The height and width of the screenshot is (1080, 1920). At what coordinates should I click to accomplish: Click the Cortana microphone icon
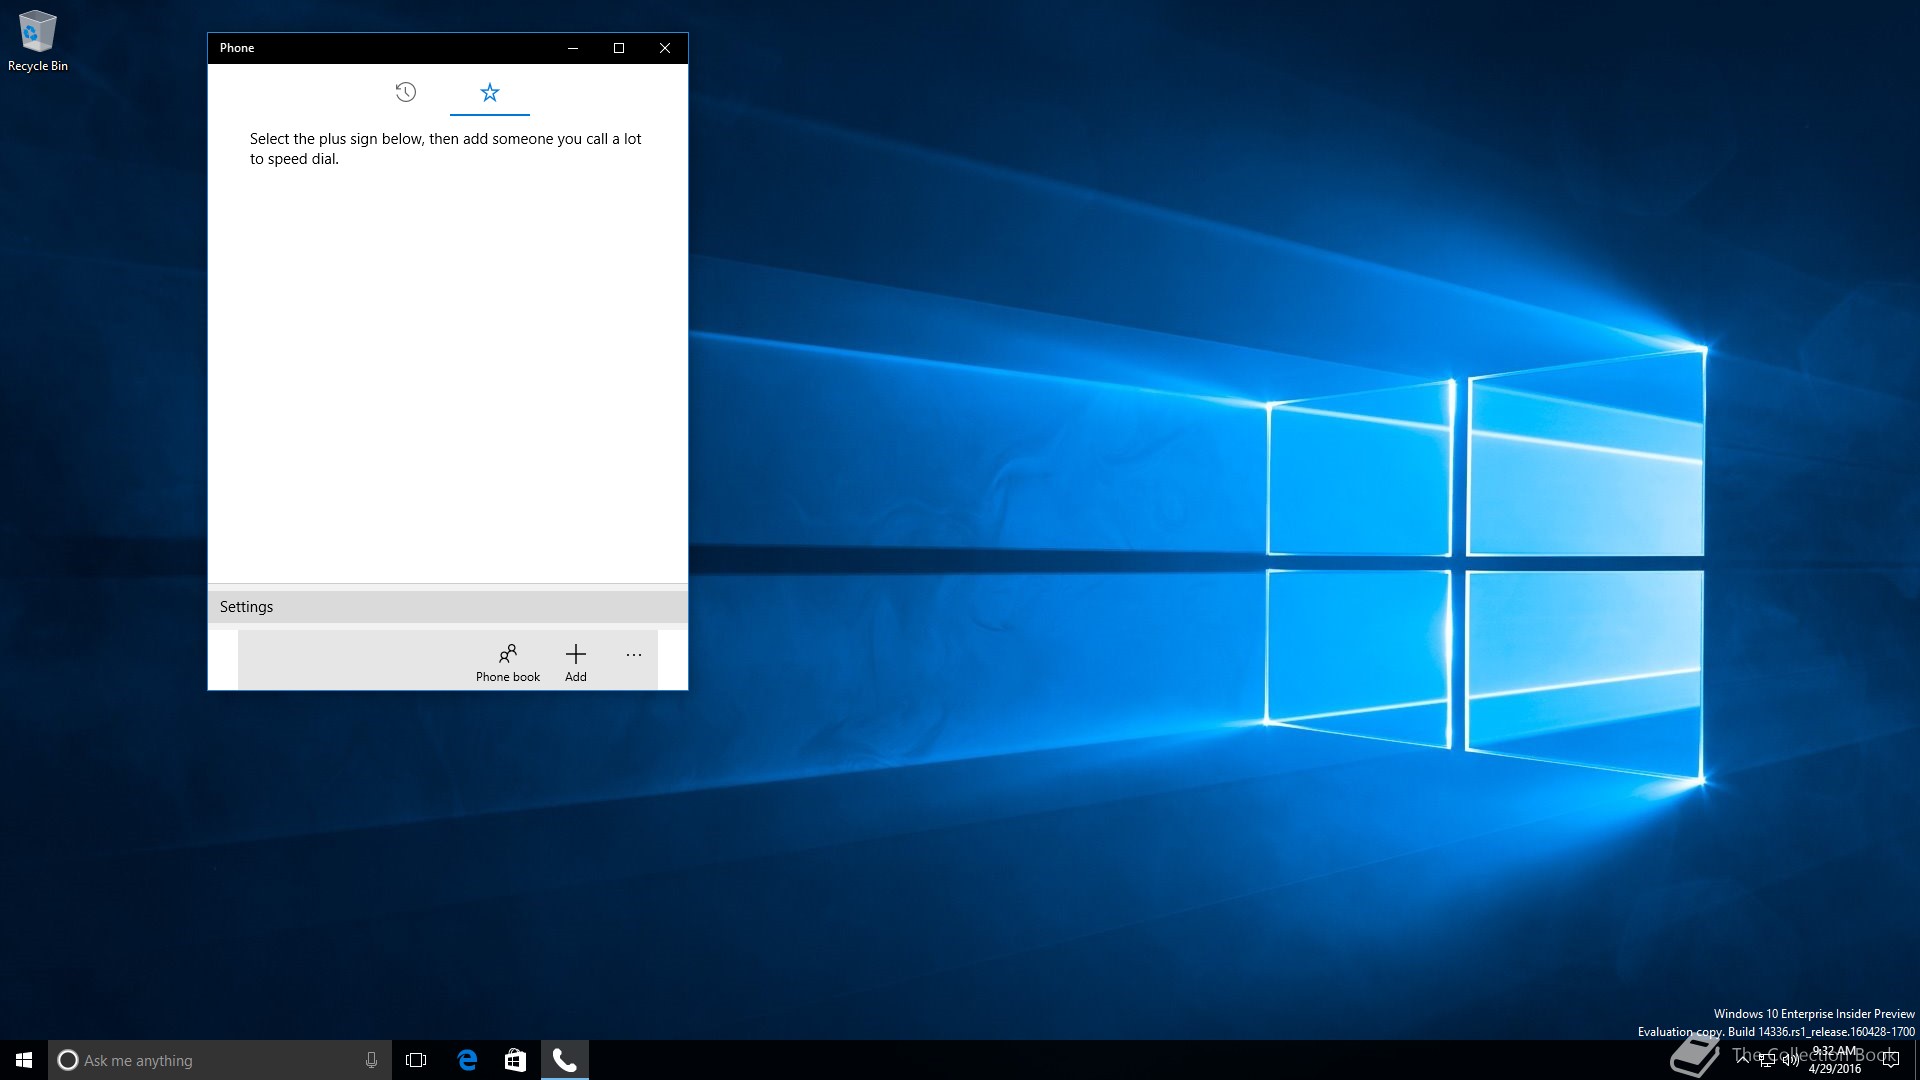[x=371, y=1060]
